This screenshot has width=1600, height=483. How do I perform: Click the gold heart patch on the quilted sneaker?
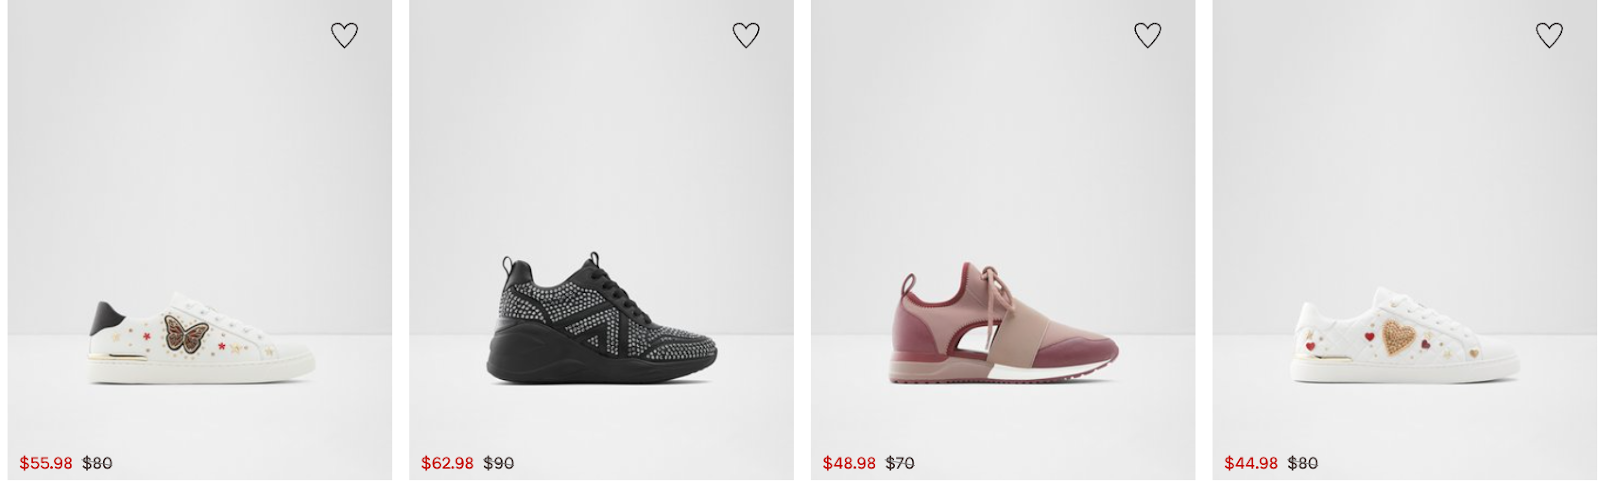[1399, 336]
